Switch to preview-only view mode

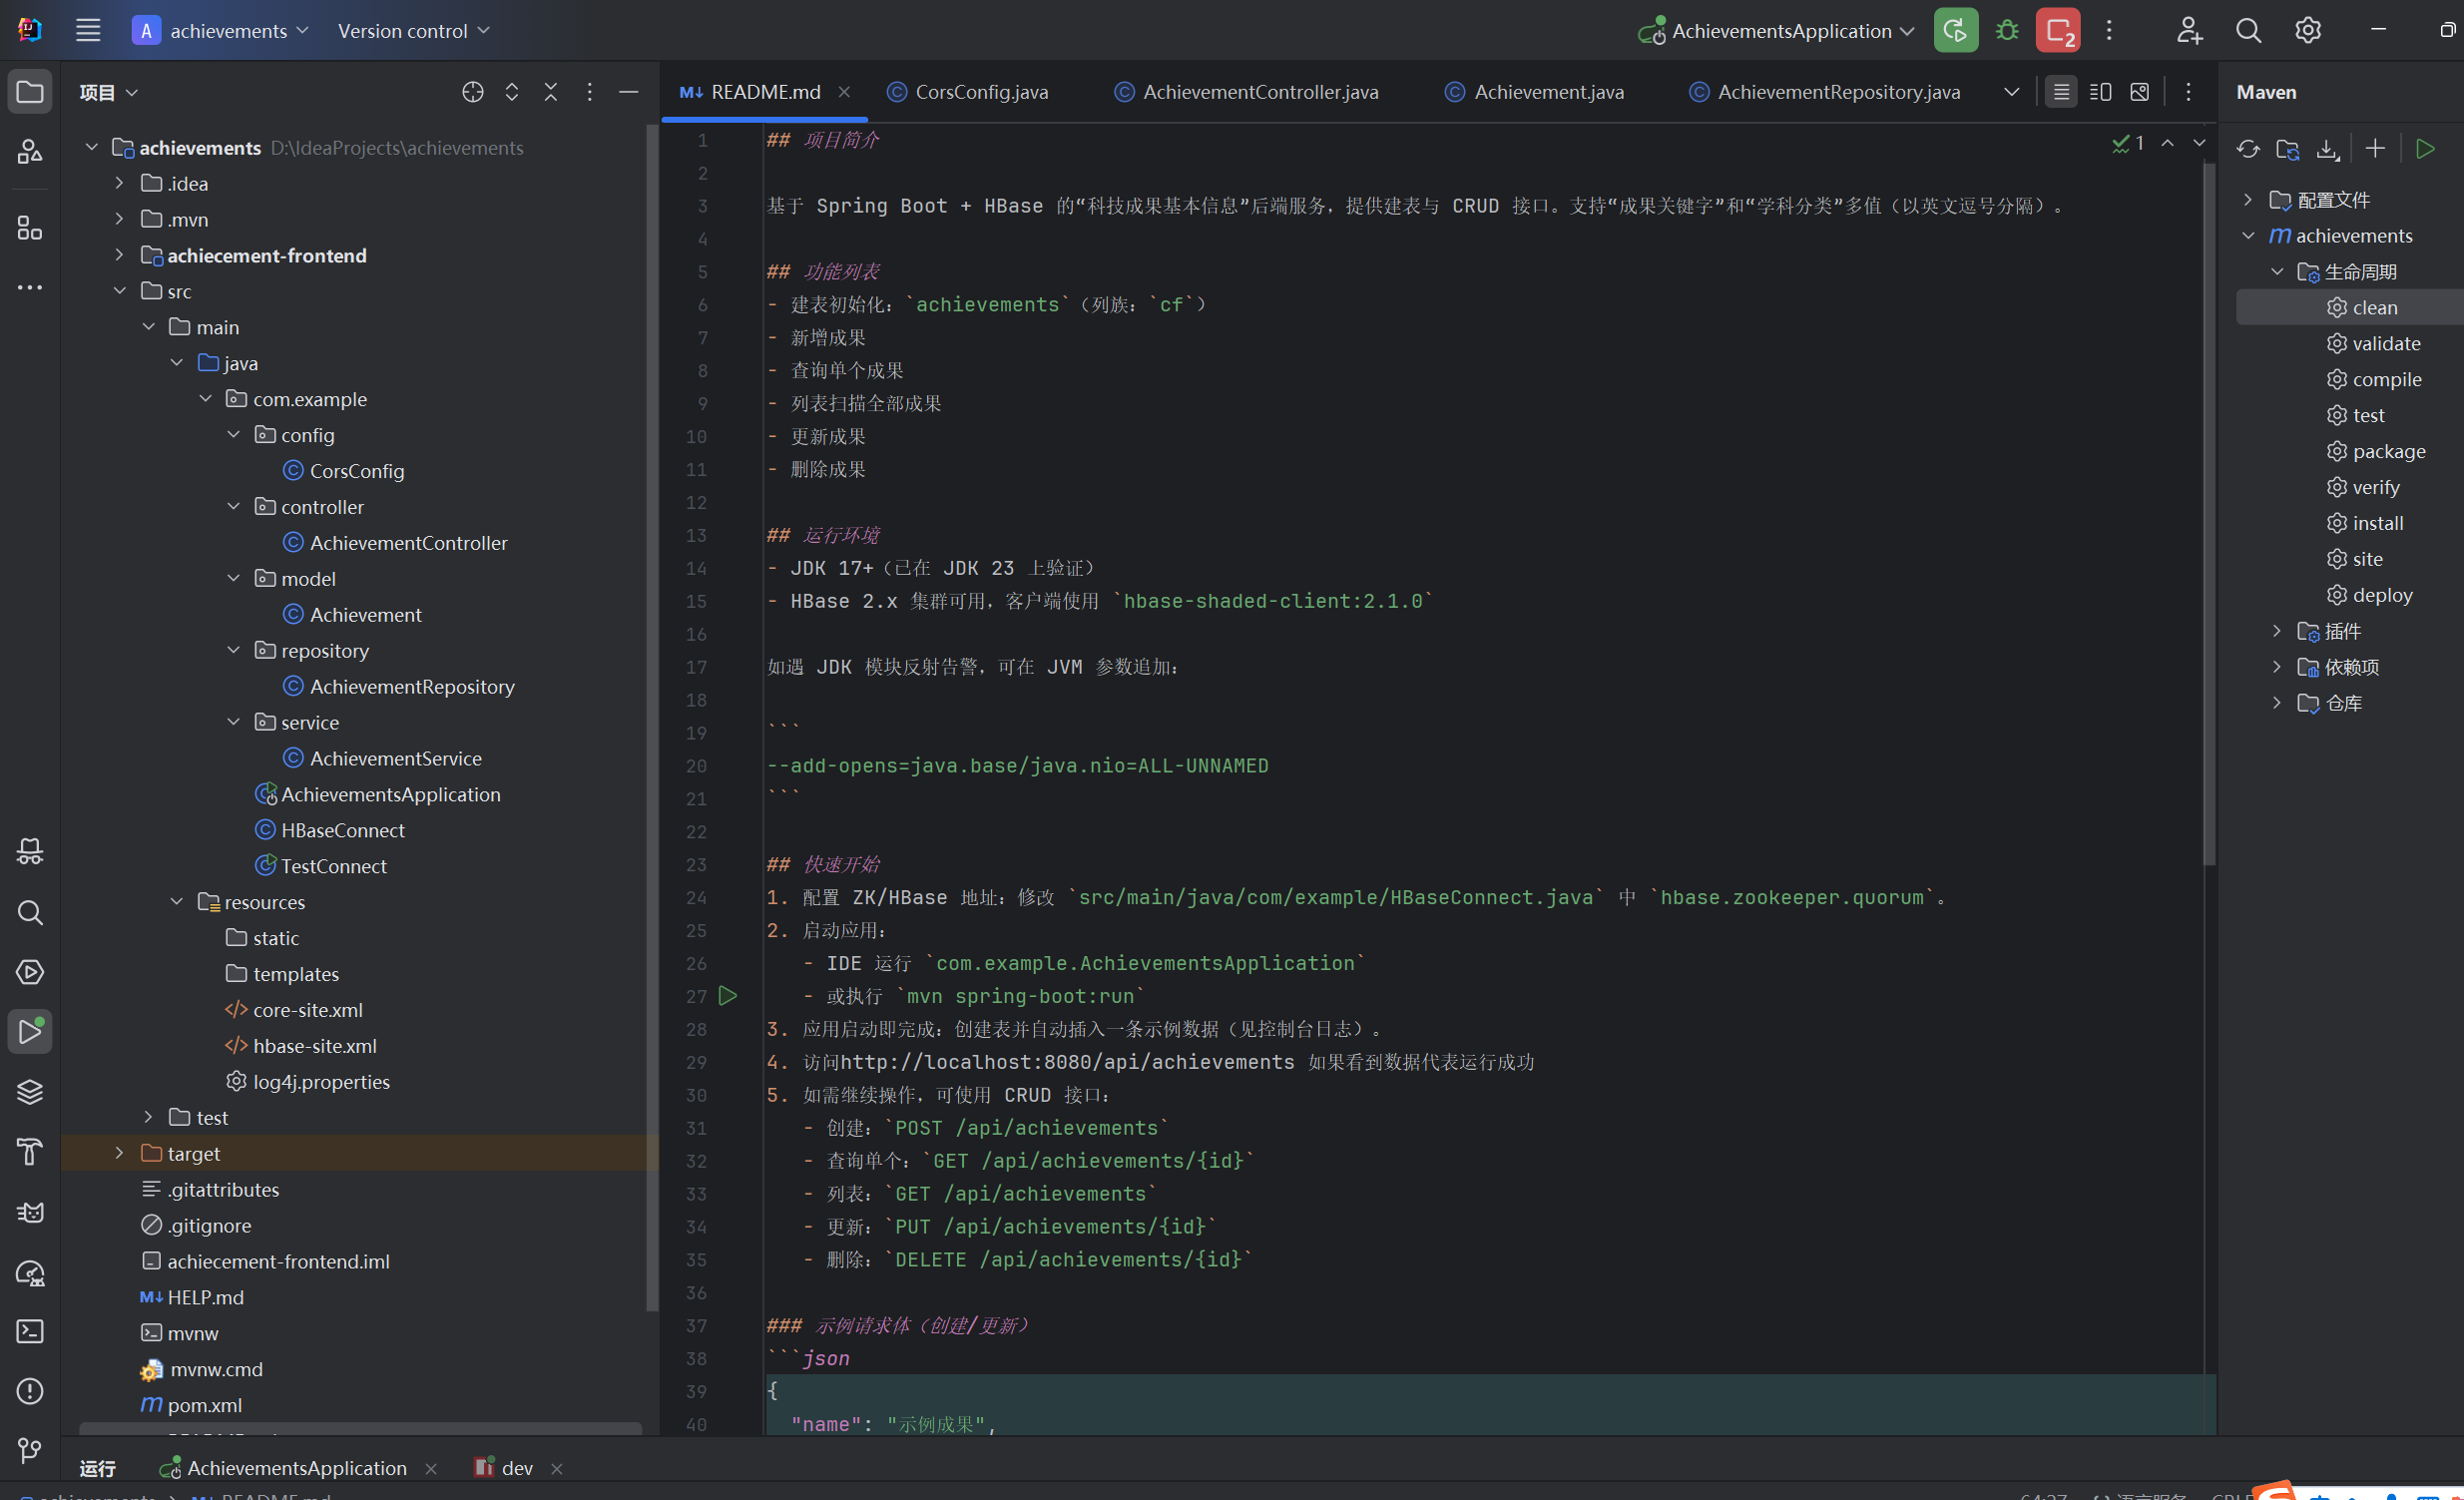coord(2139,92)
